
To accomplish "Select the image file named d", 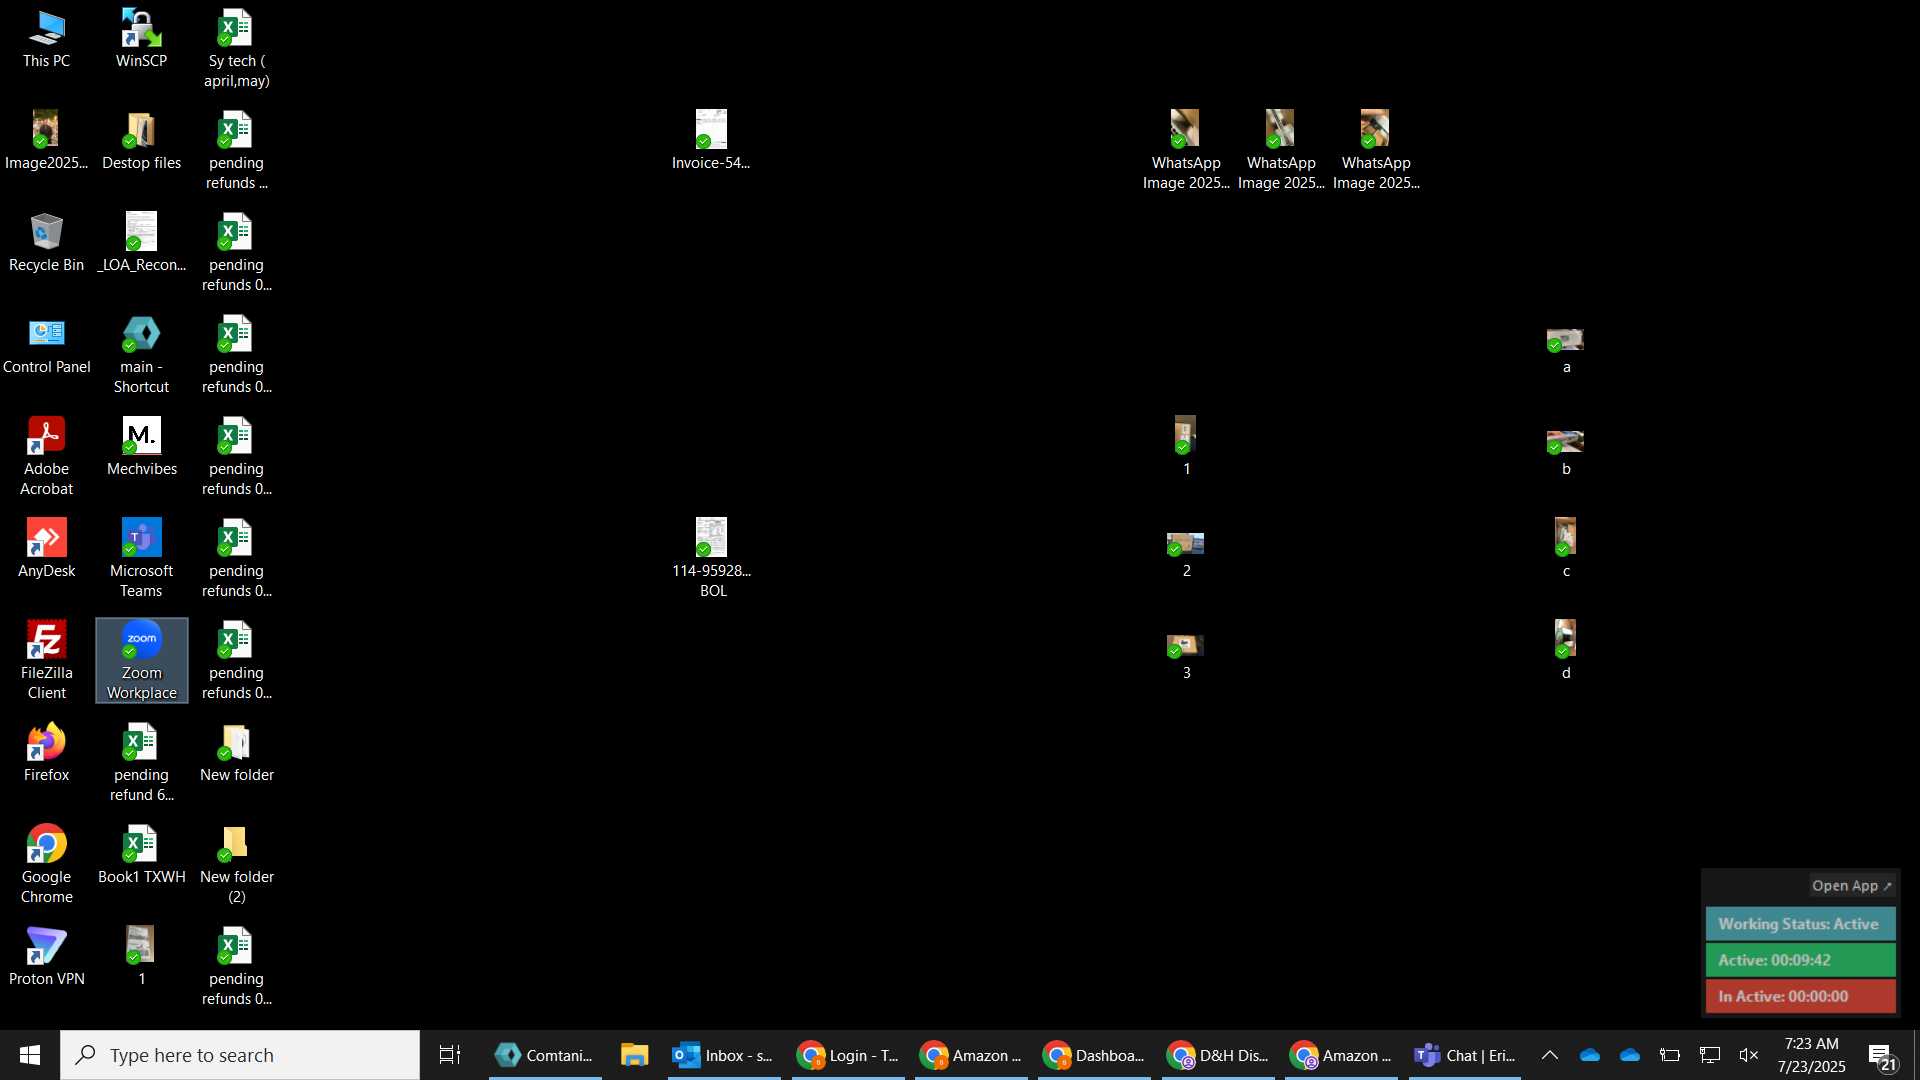I will (x=1566, y=650).
